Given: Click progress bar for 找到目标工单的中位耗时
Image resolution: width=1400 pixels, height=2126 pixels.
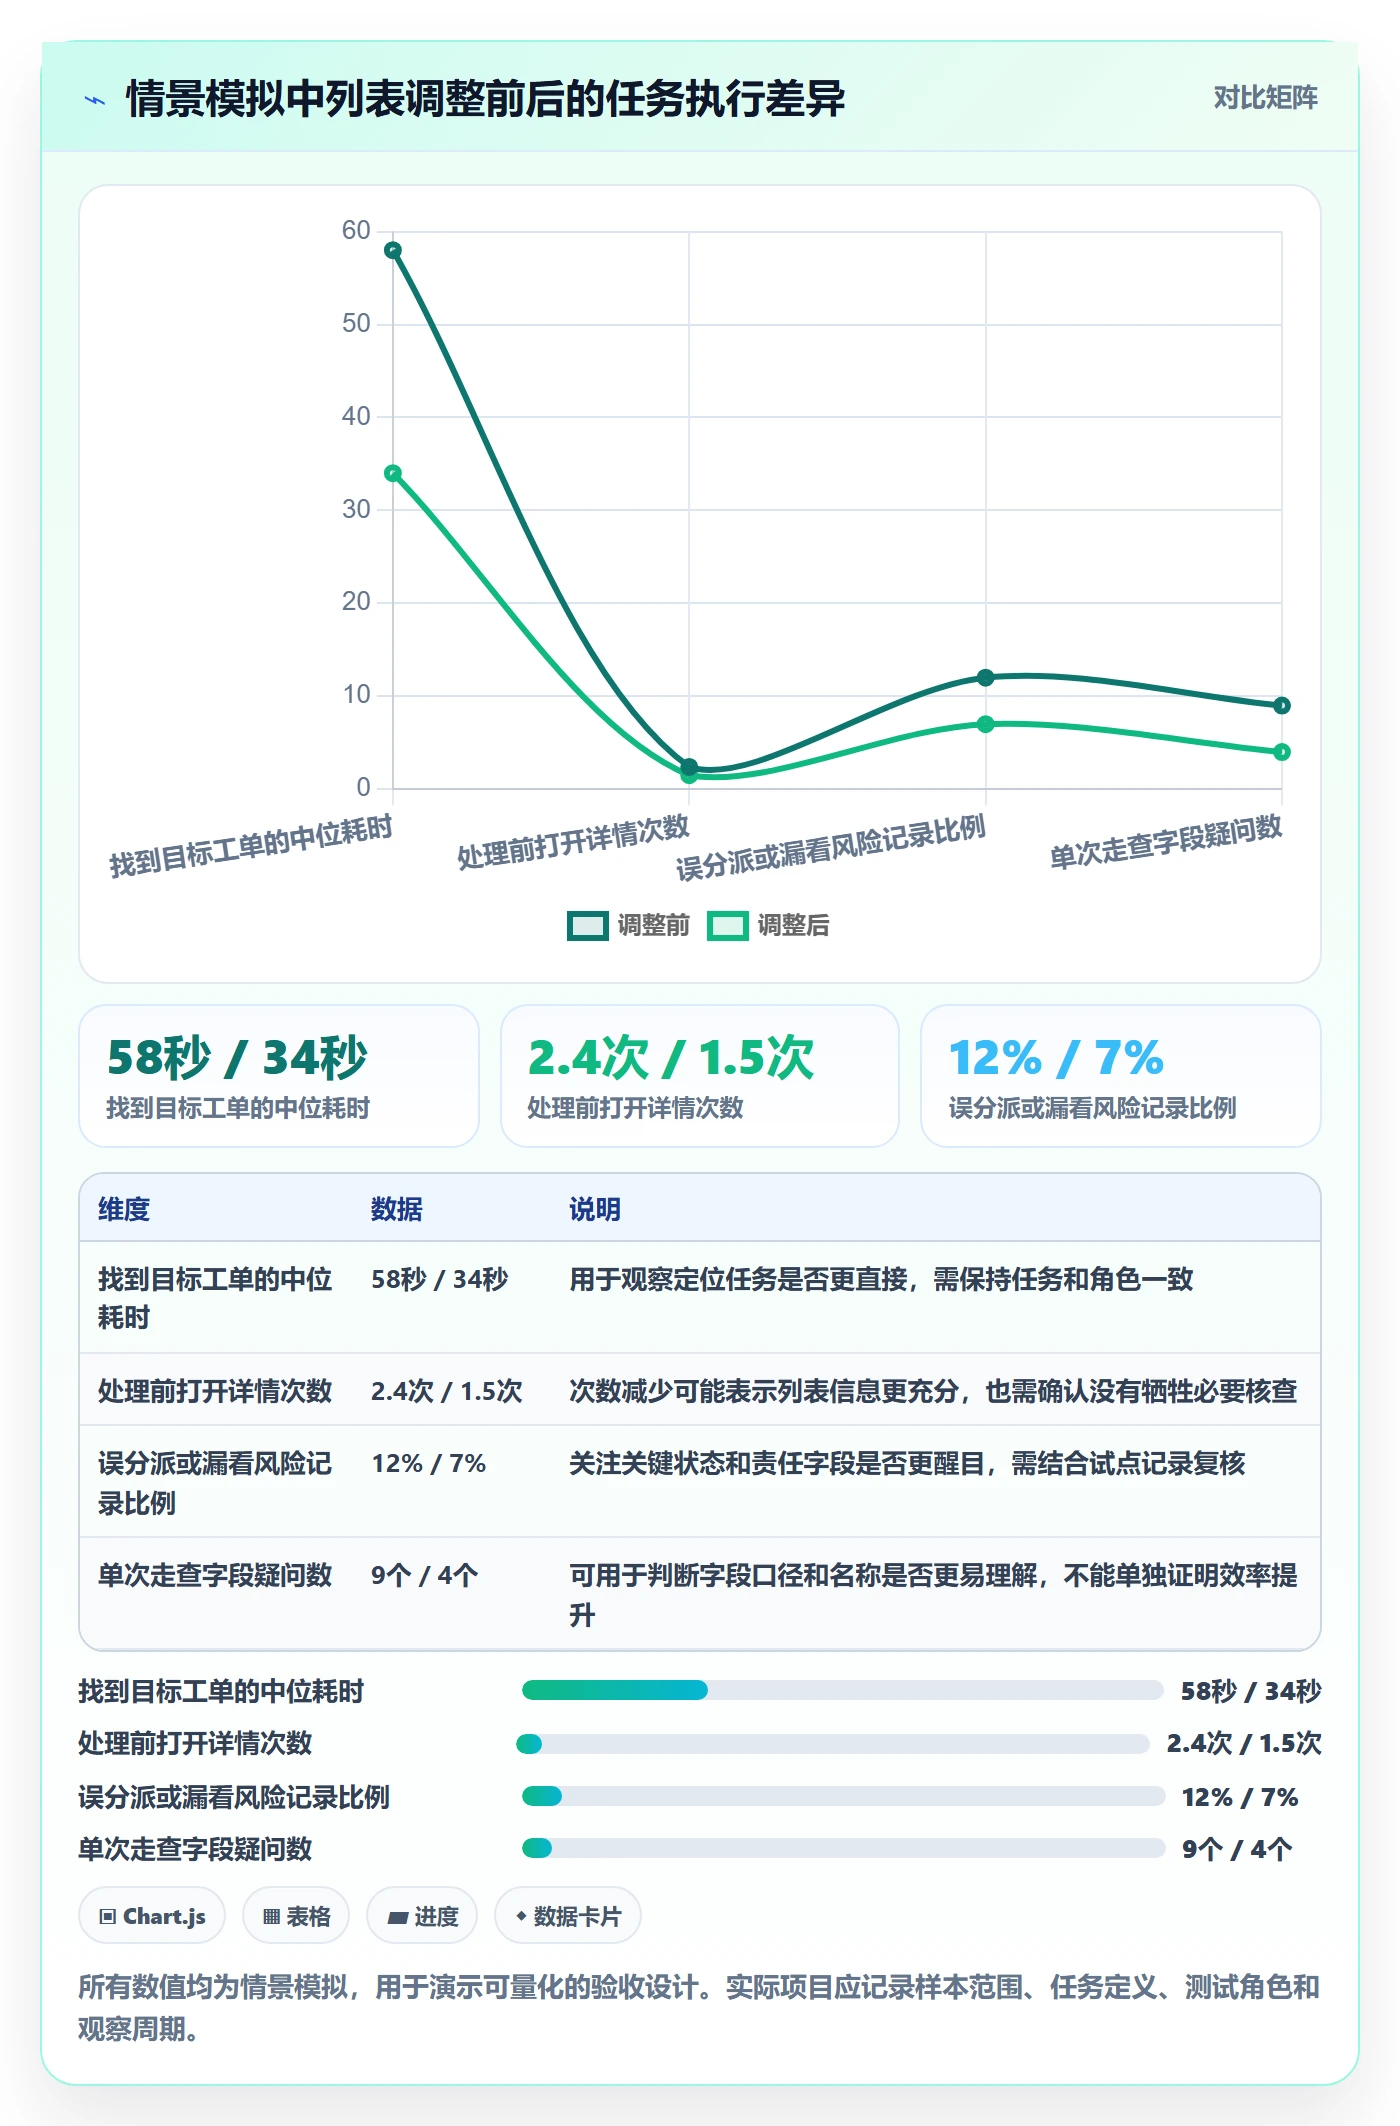Looking at the screenshot, I should [842, 1690].
